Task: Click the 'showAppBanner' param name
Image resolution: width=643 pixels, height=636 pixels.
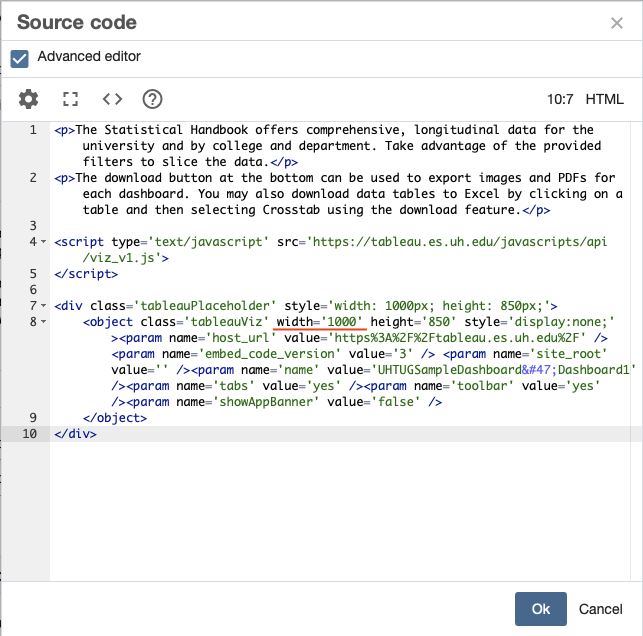Action: point(266,402)
